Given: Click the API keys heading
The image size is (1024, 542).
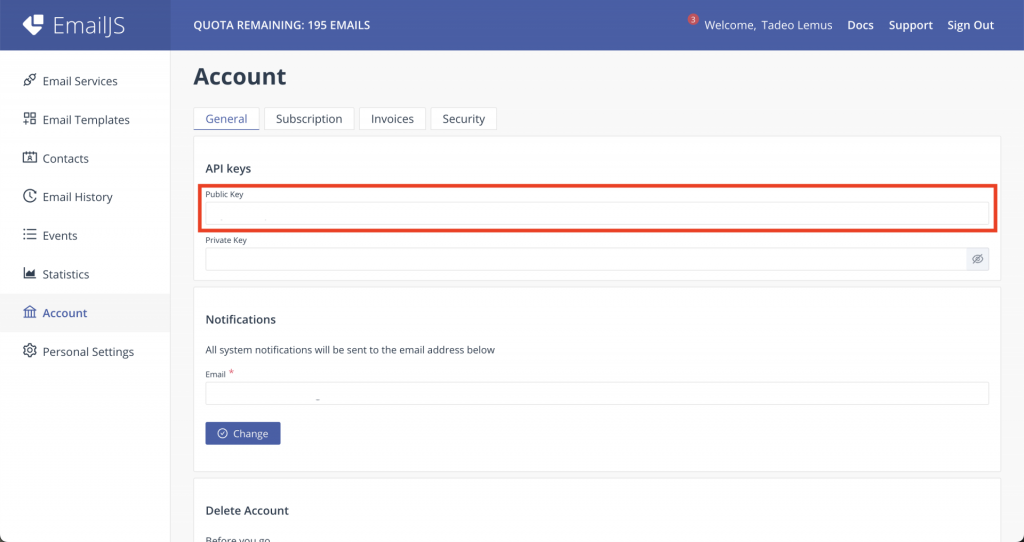Looking at the screenshot, I should (228, 168).
